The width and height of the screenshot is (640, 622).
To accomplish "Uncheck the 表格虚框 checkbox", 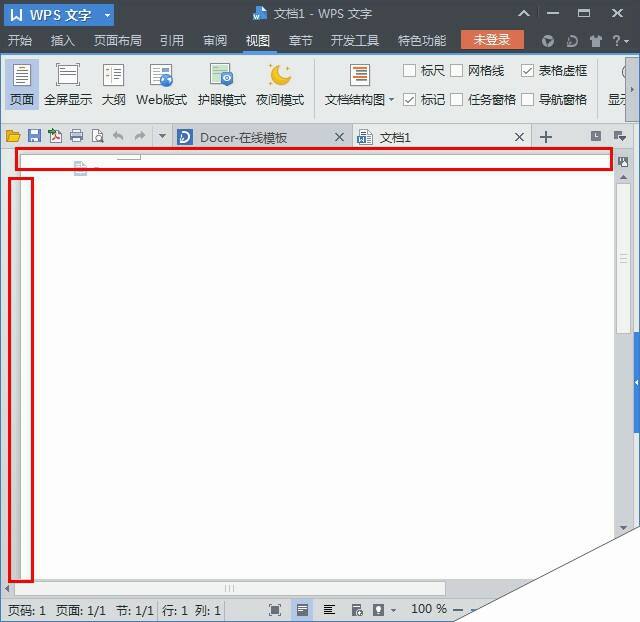I will [527, 71].
